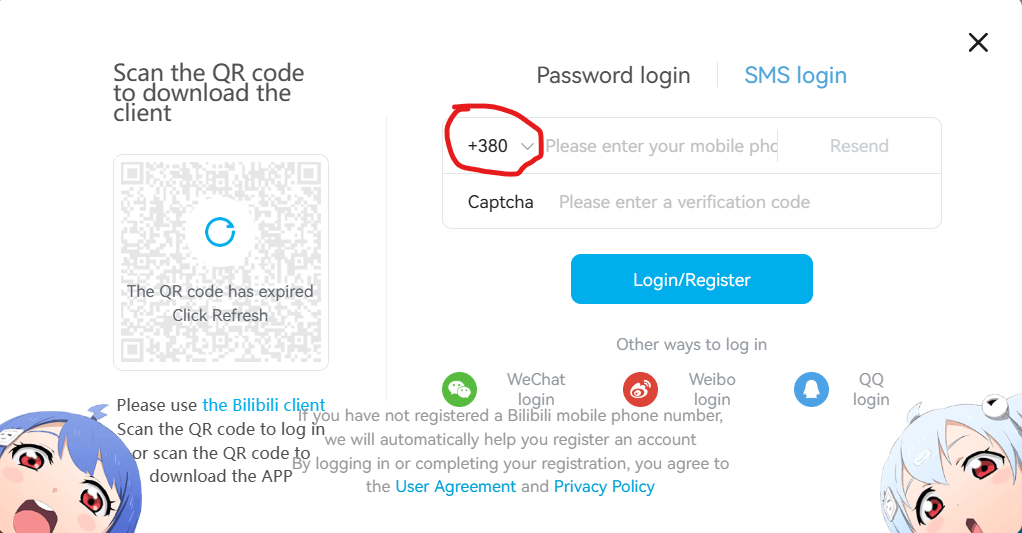Open the User Agreement link
1022x533 pixels.
[x=456, y=486]
